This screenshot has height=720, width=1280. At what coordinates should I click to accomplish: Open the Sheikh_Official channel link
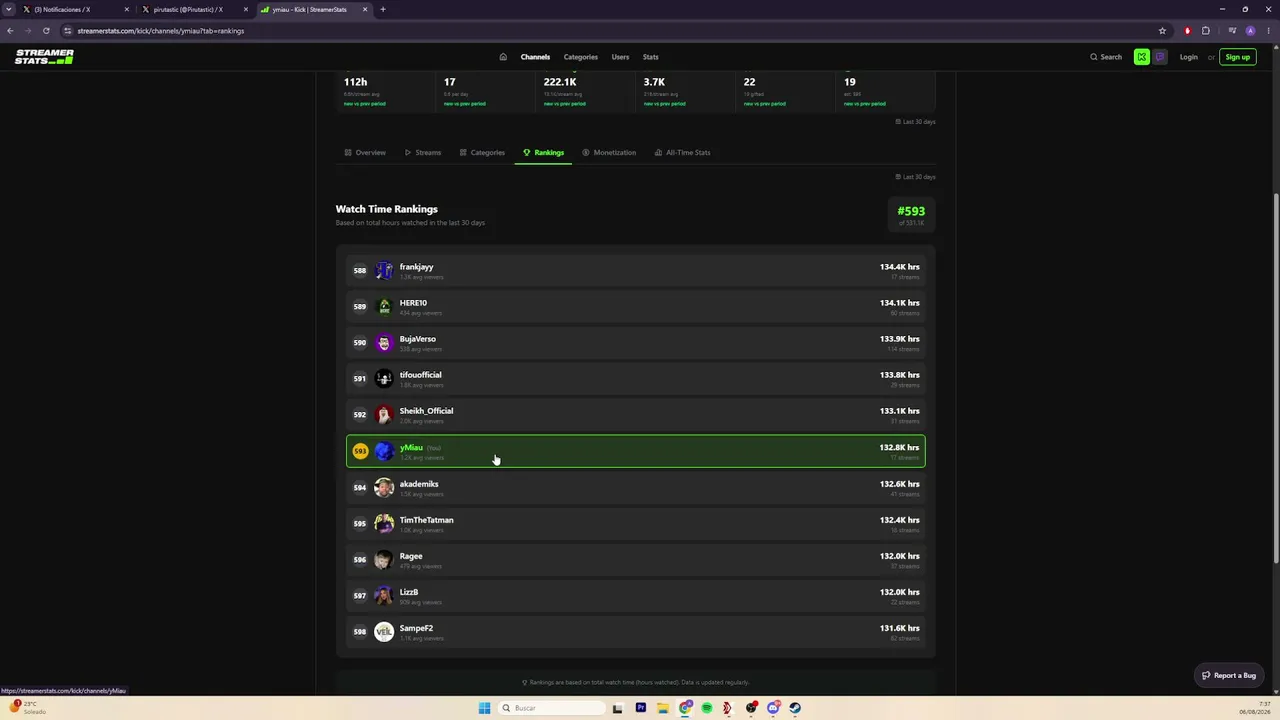(x=426, y=411)
